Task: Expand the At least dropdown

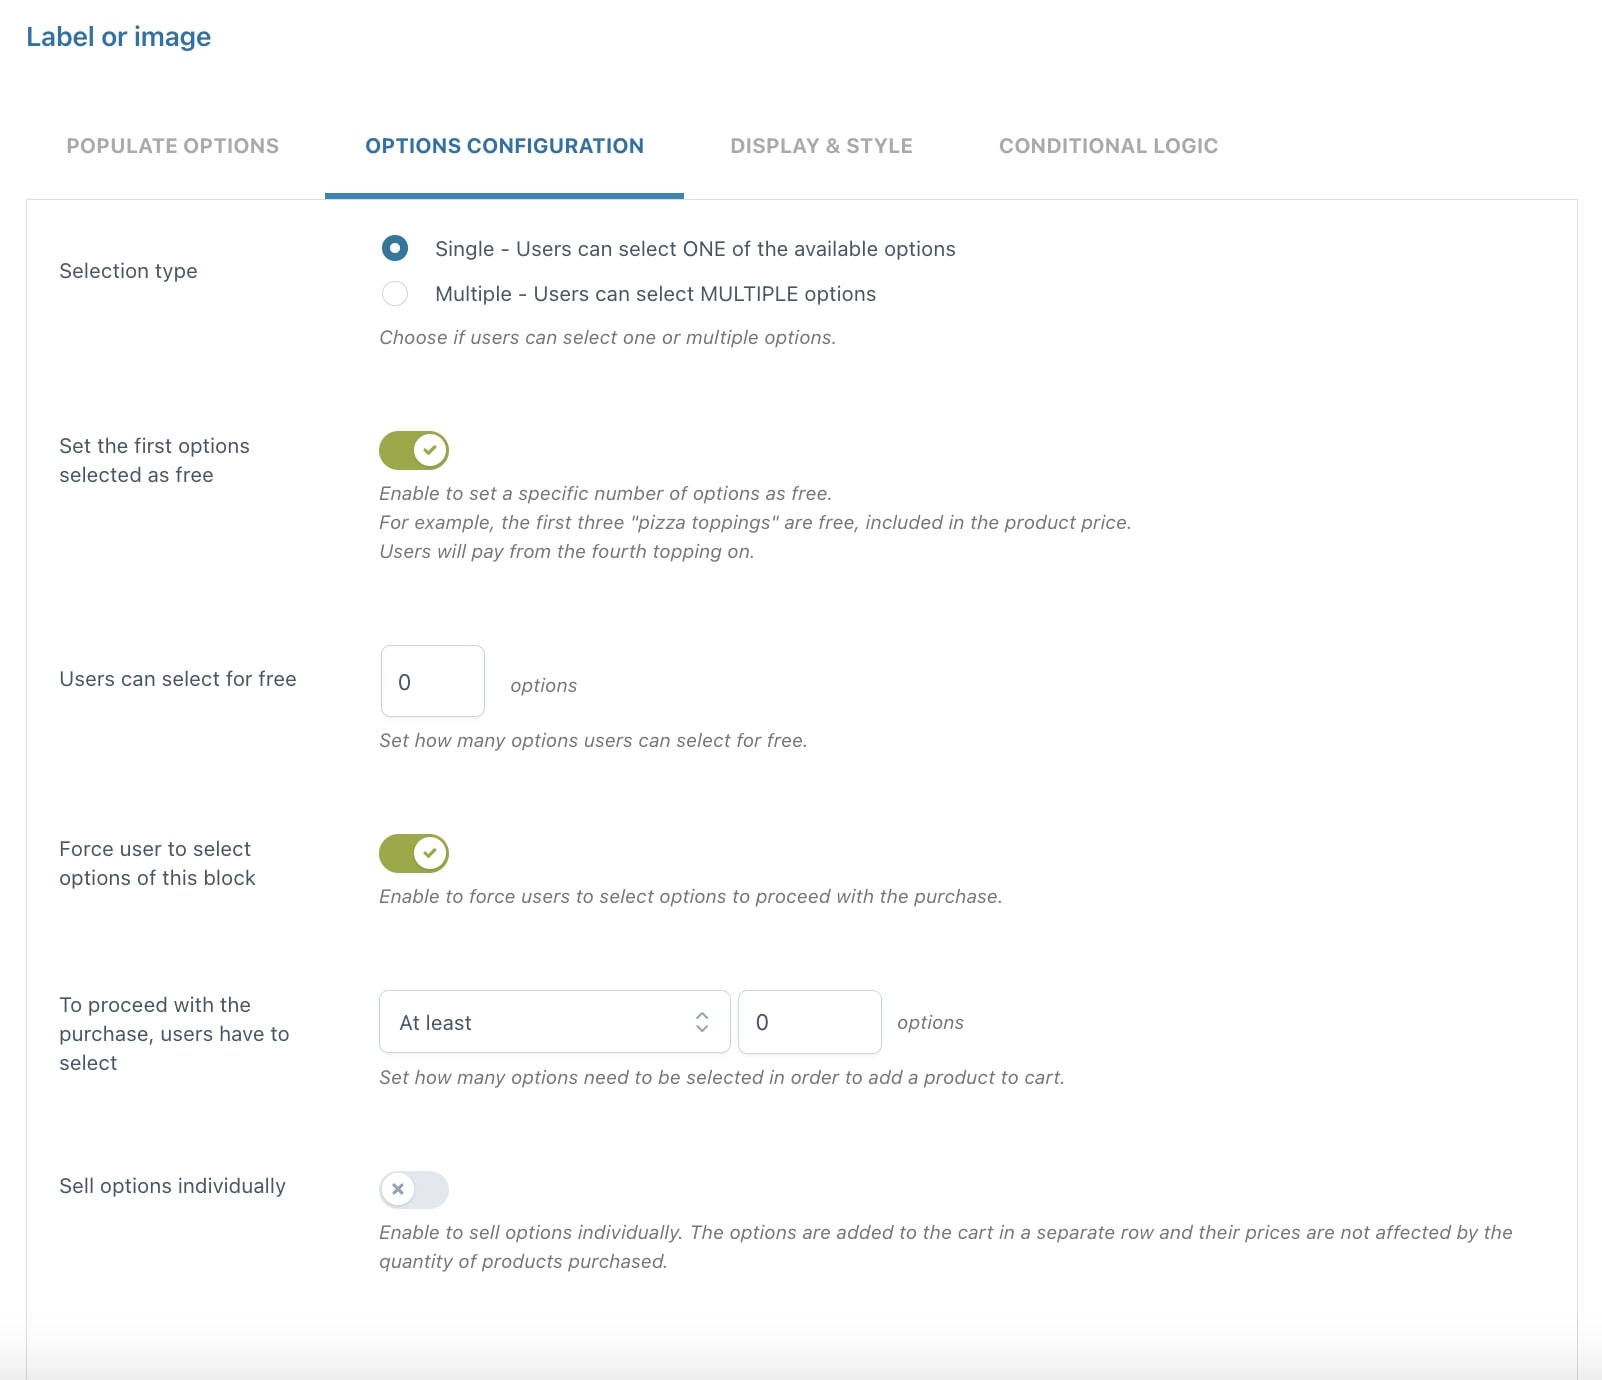Action: (555, 1022)
